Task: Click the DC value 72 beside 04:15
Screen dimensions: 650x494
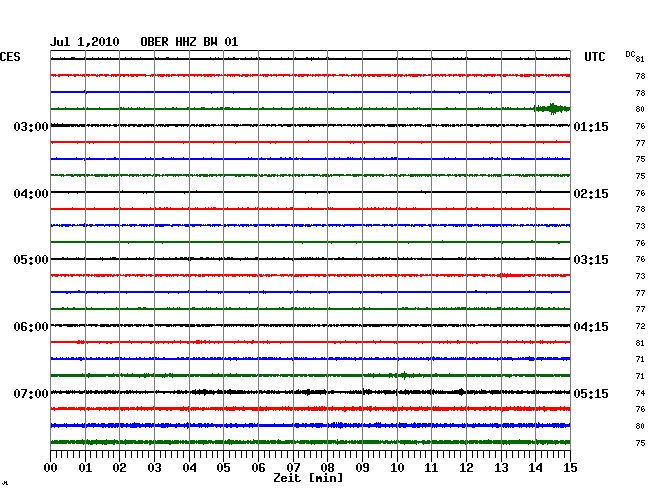Action: click(x=640, y=327)
